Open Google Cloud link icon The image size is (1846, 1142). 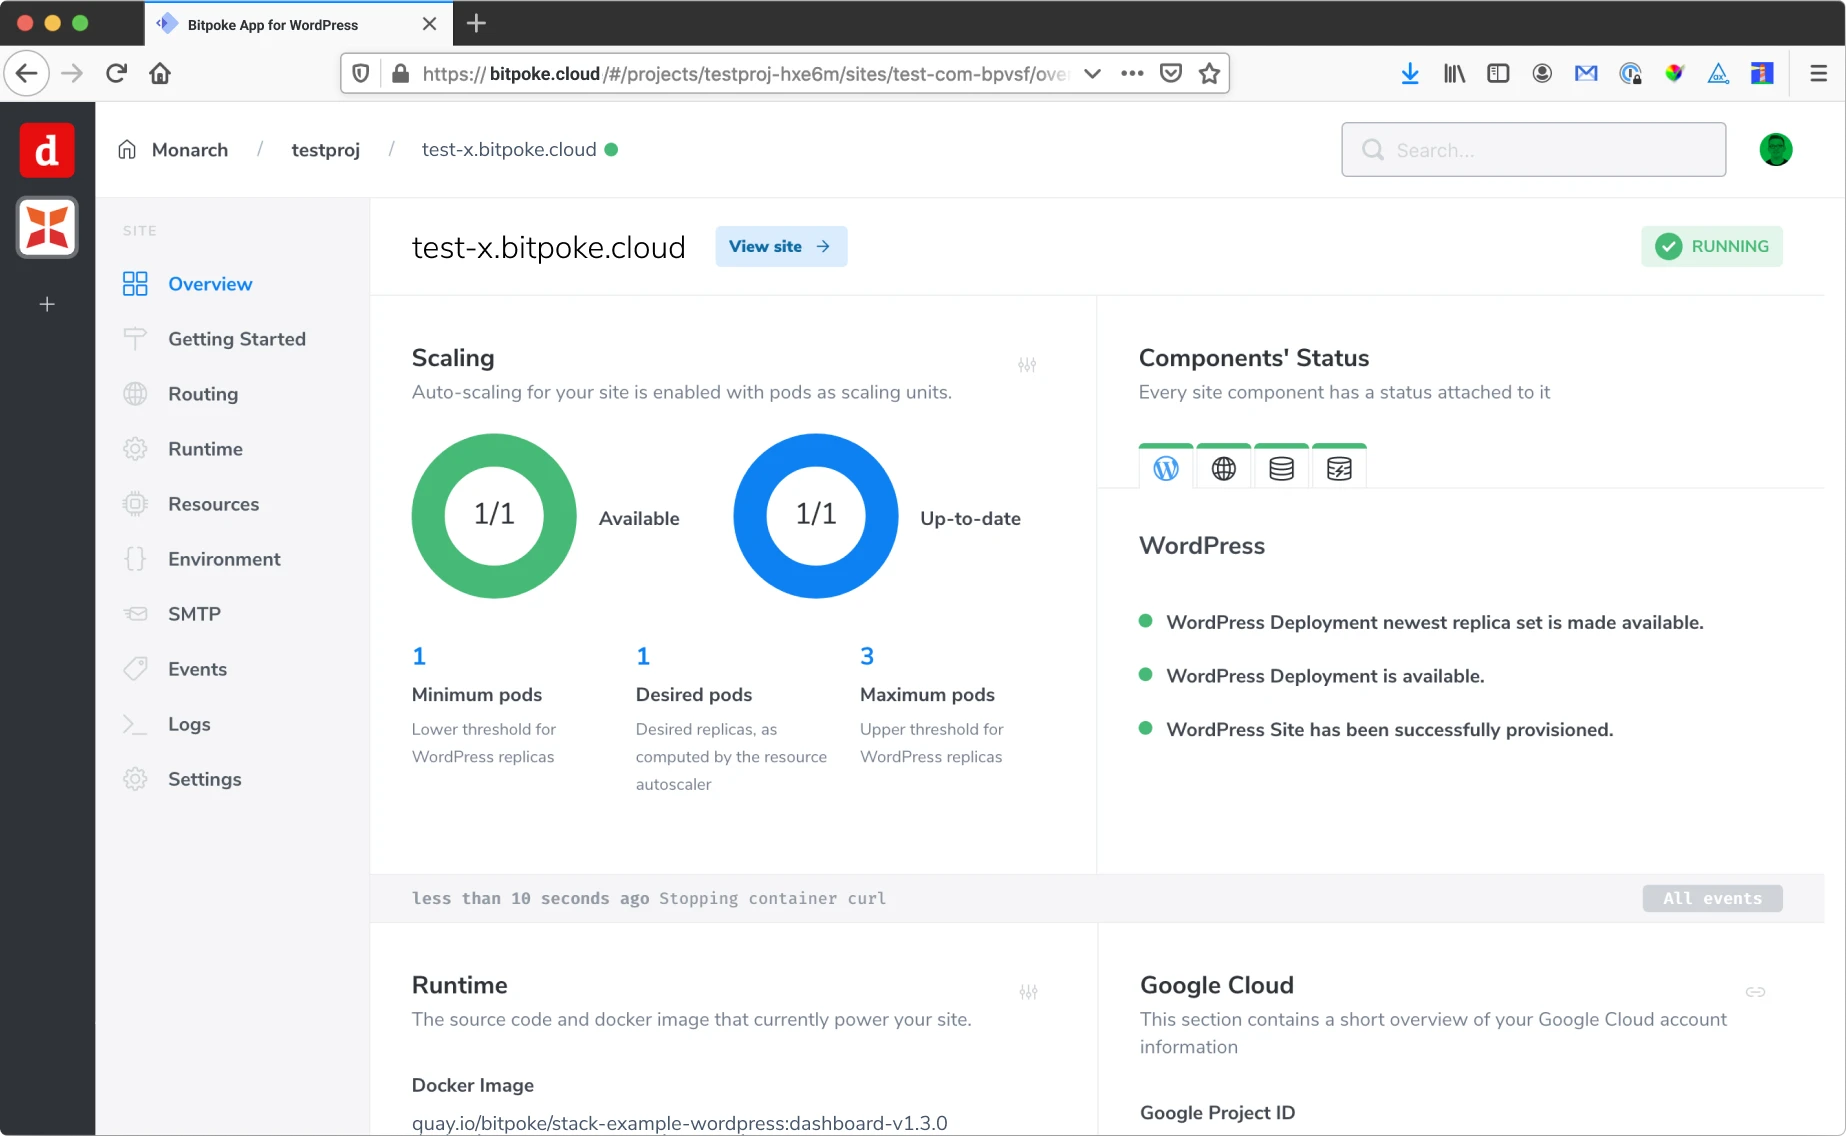pos(1755,992)
